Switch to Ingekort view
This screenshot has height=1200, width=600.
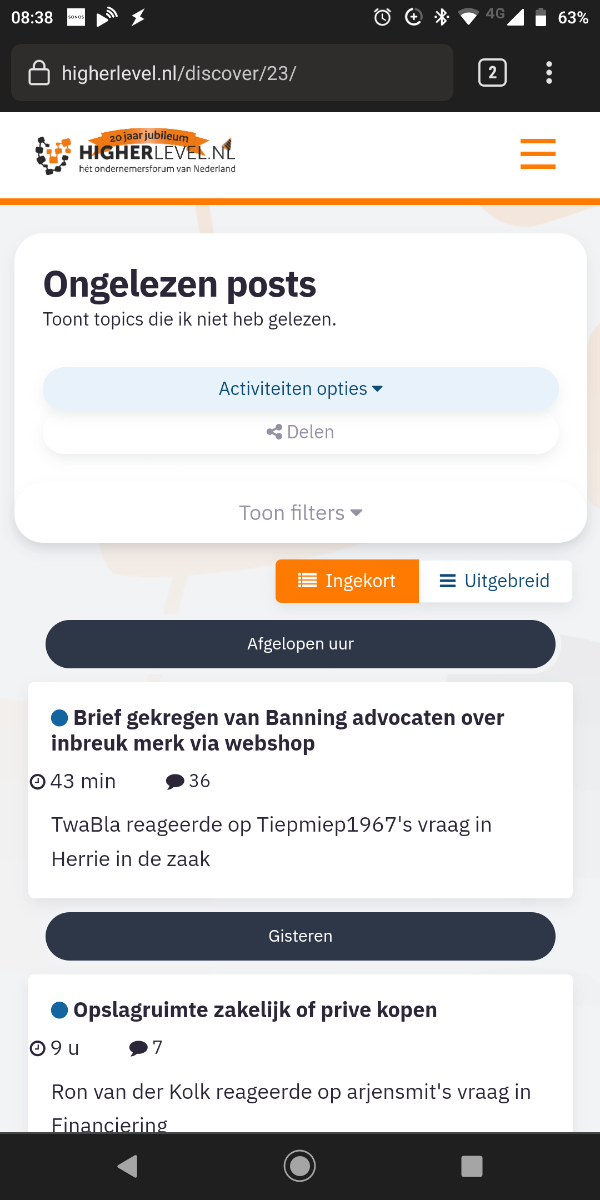tap(347, 581)
